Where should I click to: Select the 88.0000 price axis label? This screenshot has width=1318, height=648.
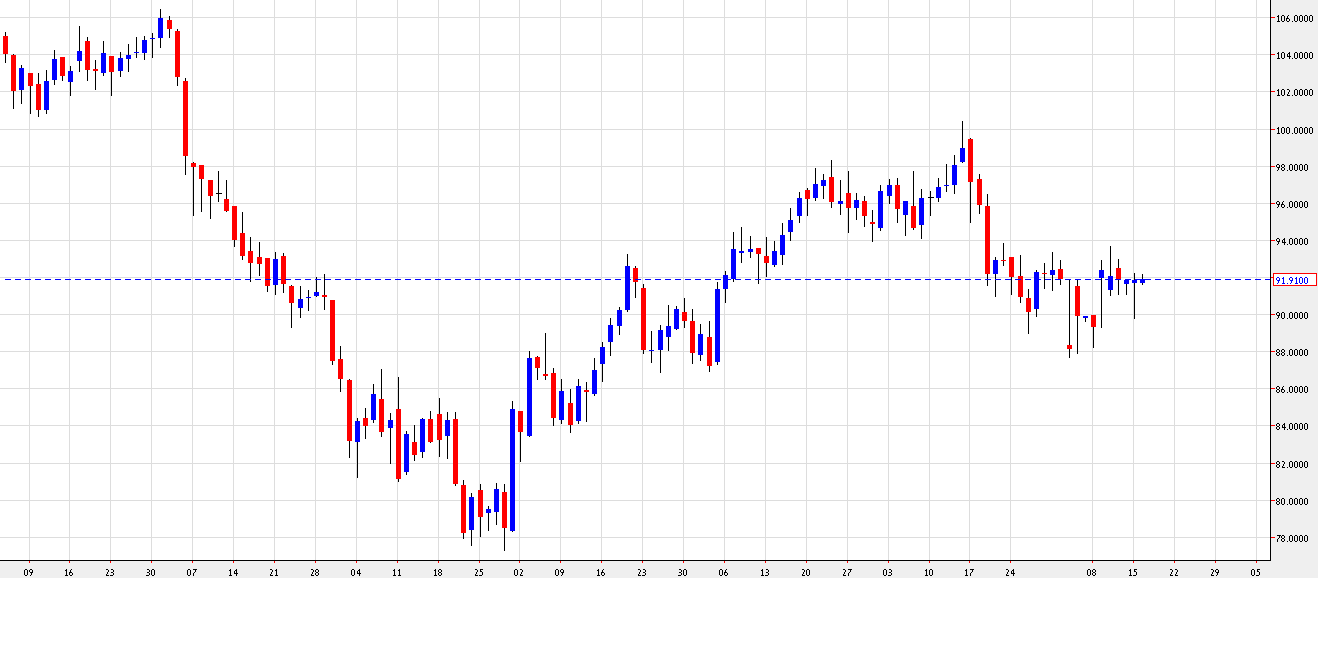coord(1294,352)
